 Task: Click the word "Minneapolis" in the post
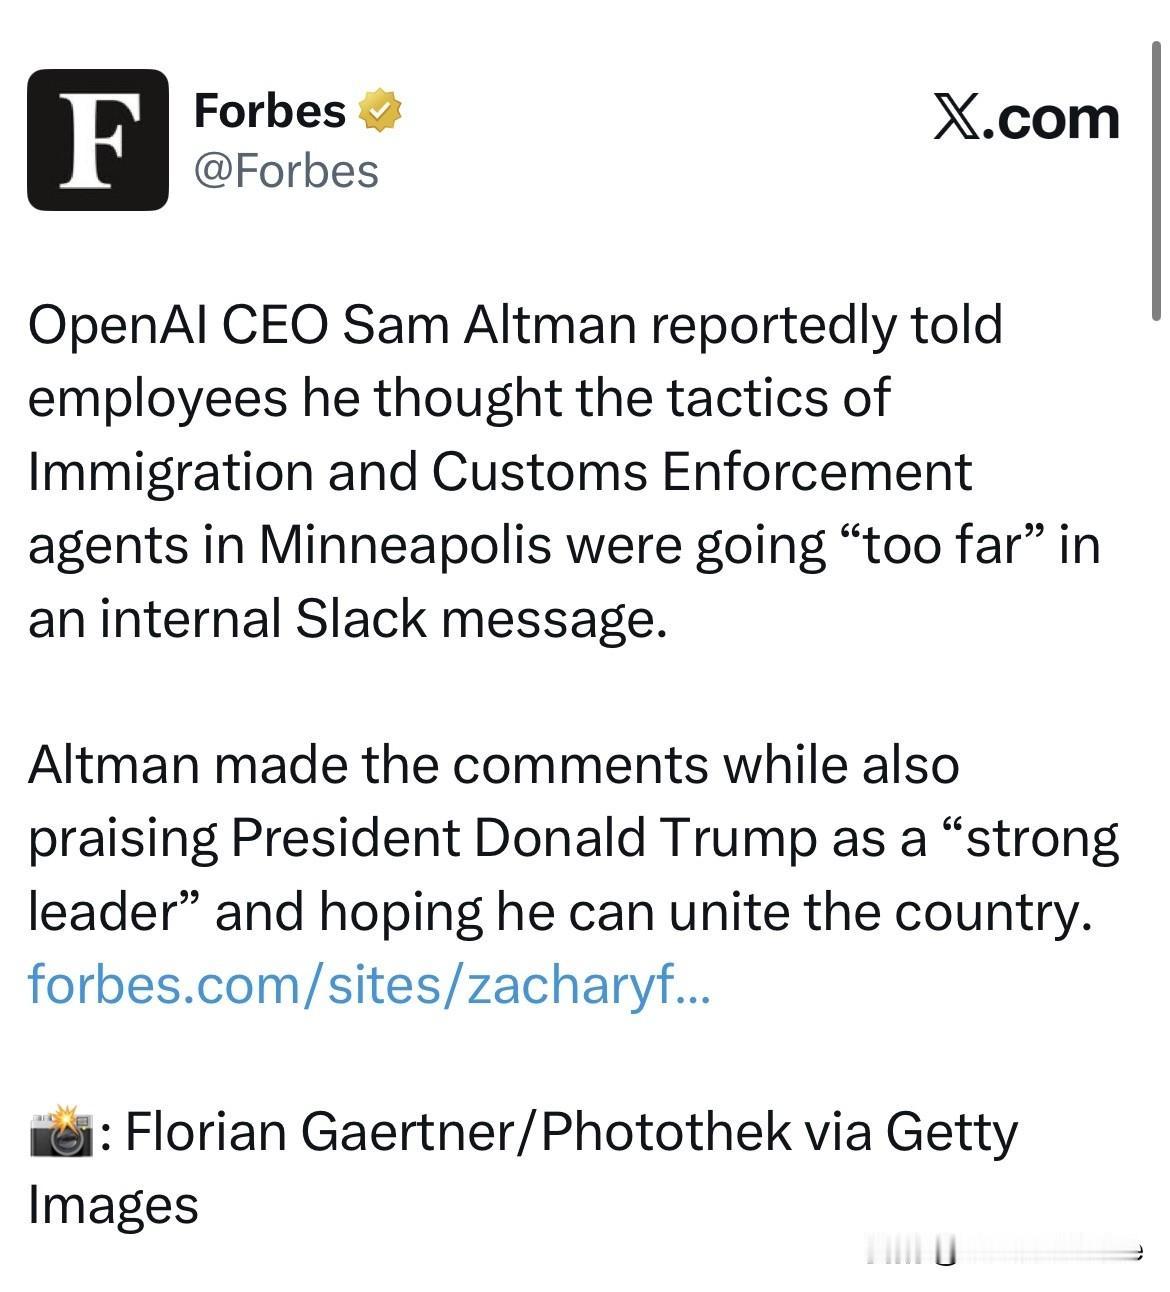(x=405, y=546)
